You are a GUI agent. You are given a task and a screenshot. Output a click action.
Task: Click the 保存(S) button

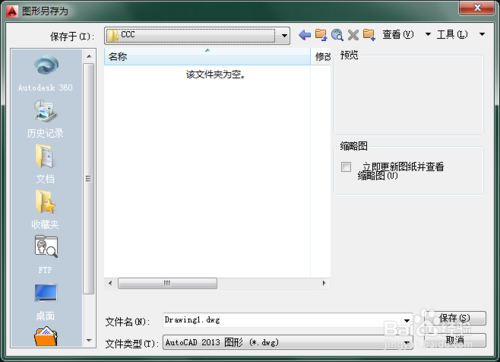coord(455,318)
